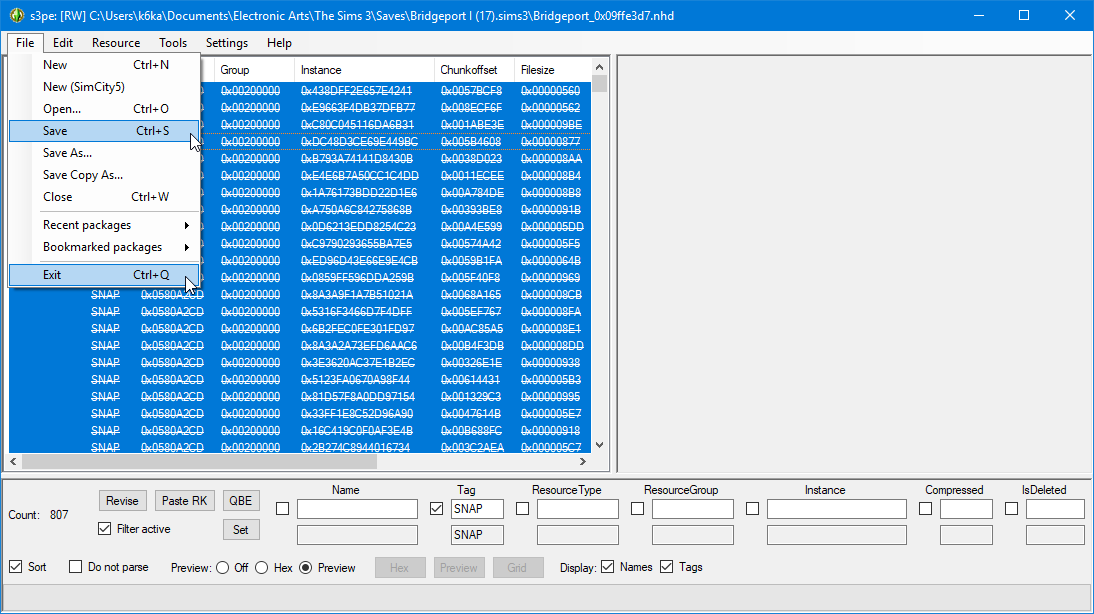Sort by the Instance column header

tap(364, 70)
